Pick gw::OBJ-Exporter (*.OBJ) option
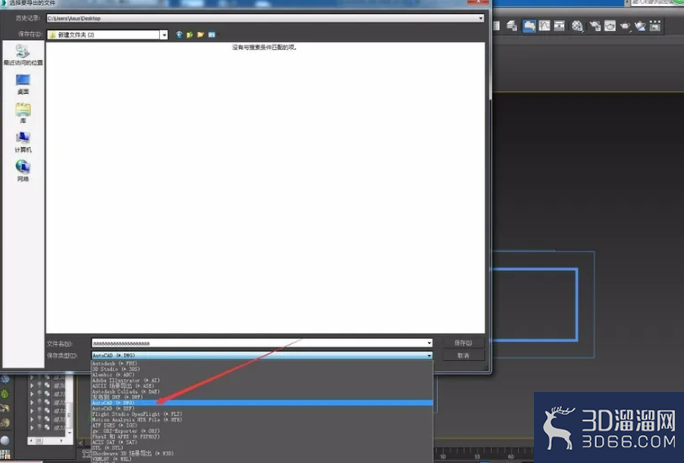This screenshot has height=463, width=684. pyautogui.click(x=262, y=431)
